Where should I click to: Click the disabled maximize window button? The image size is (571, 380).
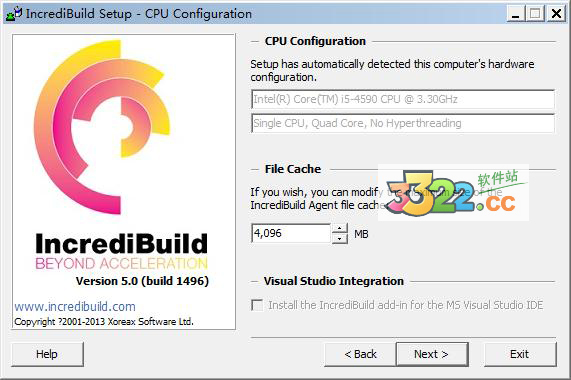point(535,14)
